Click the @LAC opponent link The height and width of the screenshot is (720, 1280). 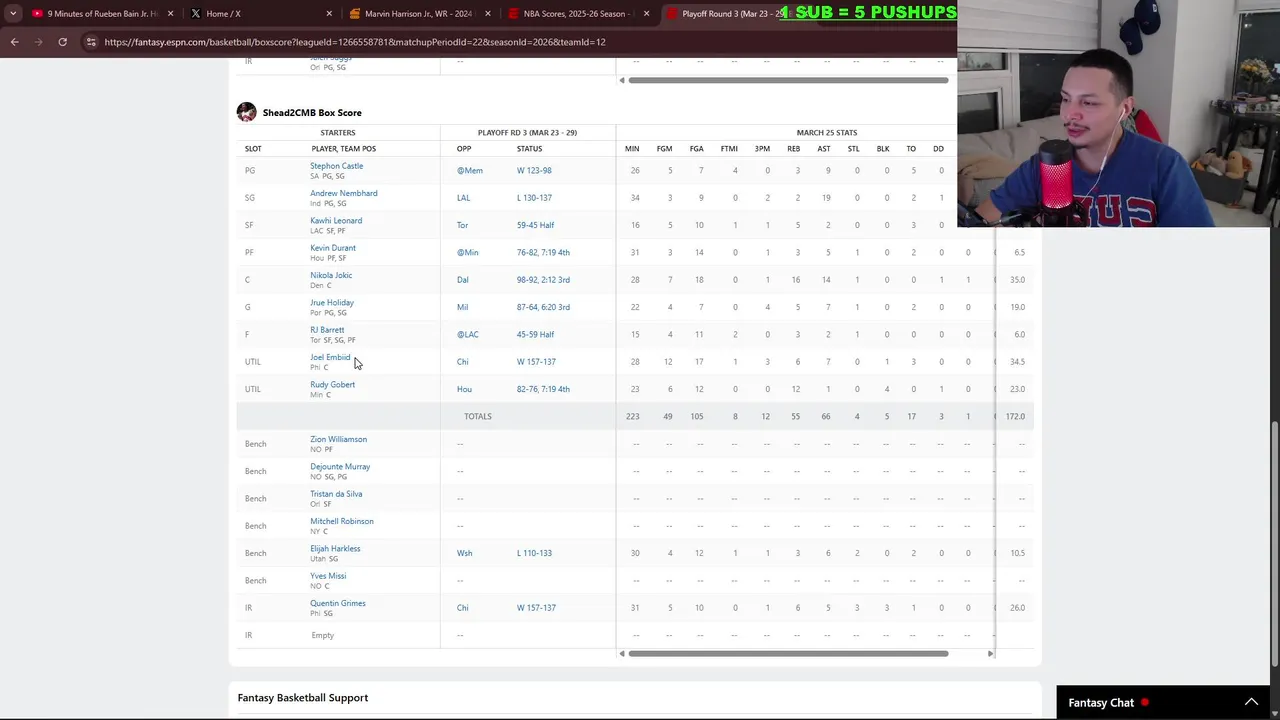(x=468, y=334)
